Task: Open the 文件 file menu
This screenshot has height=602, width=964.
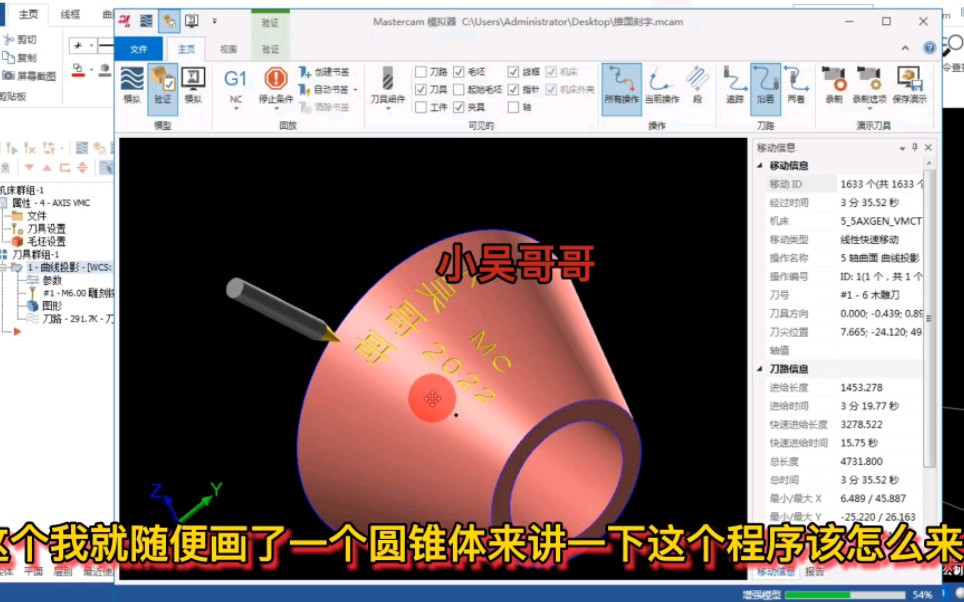Action: click(142, 48)
